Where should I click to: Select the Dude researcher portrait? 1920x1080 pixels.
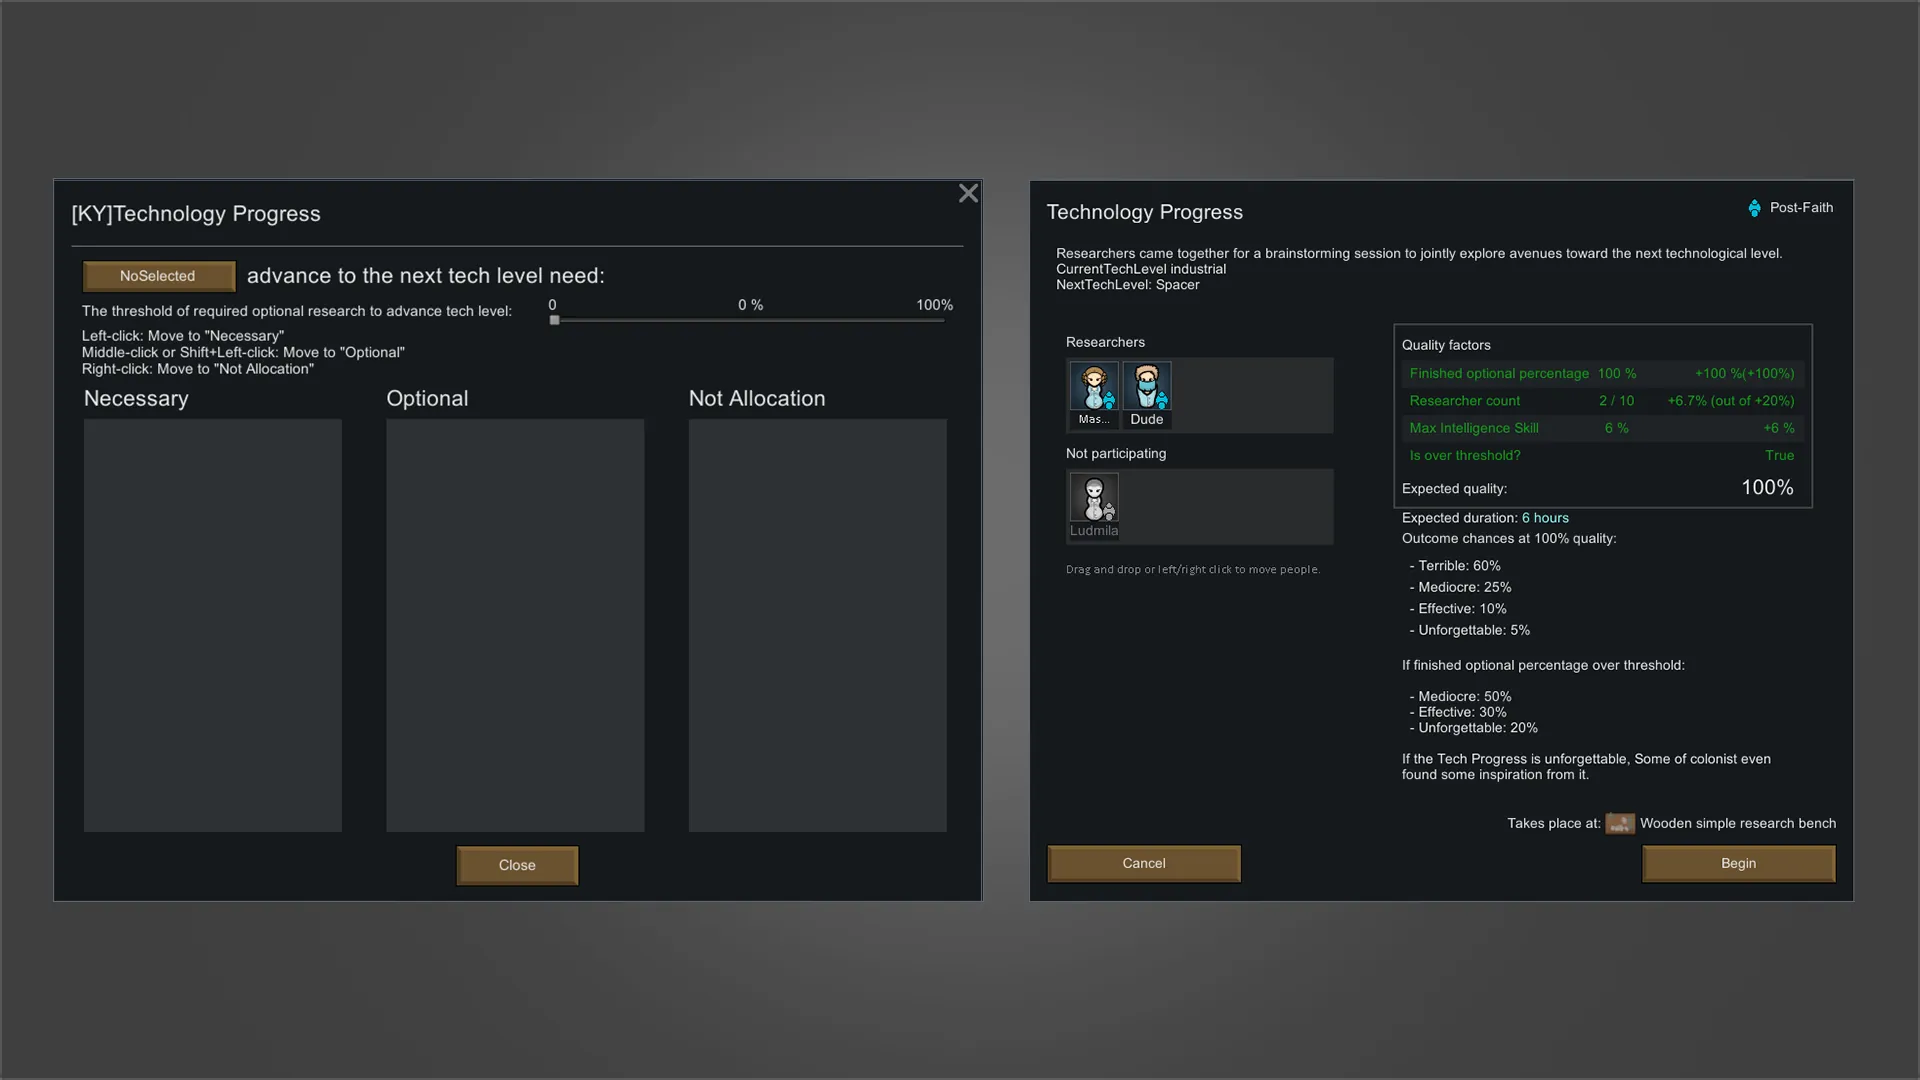(1147, 388)
